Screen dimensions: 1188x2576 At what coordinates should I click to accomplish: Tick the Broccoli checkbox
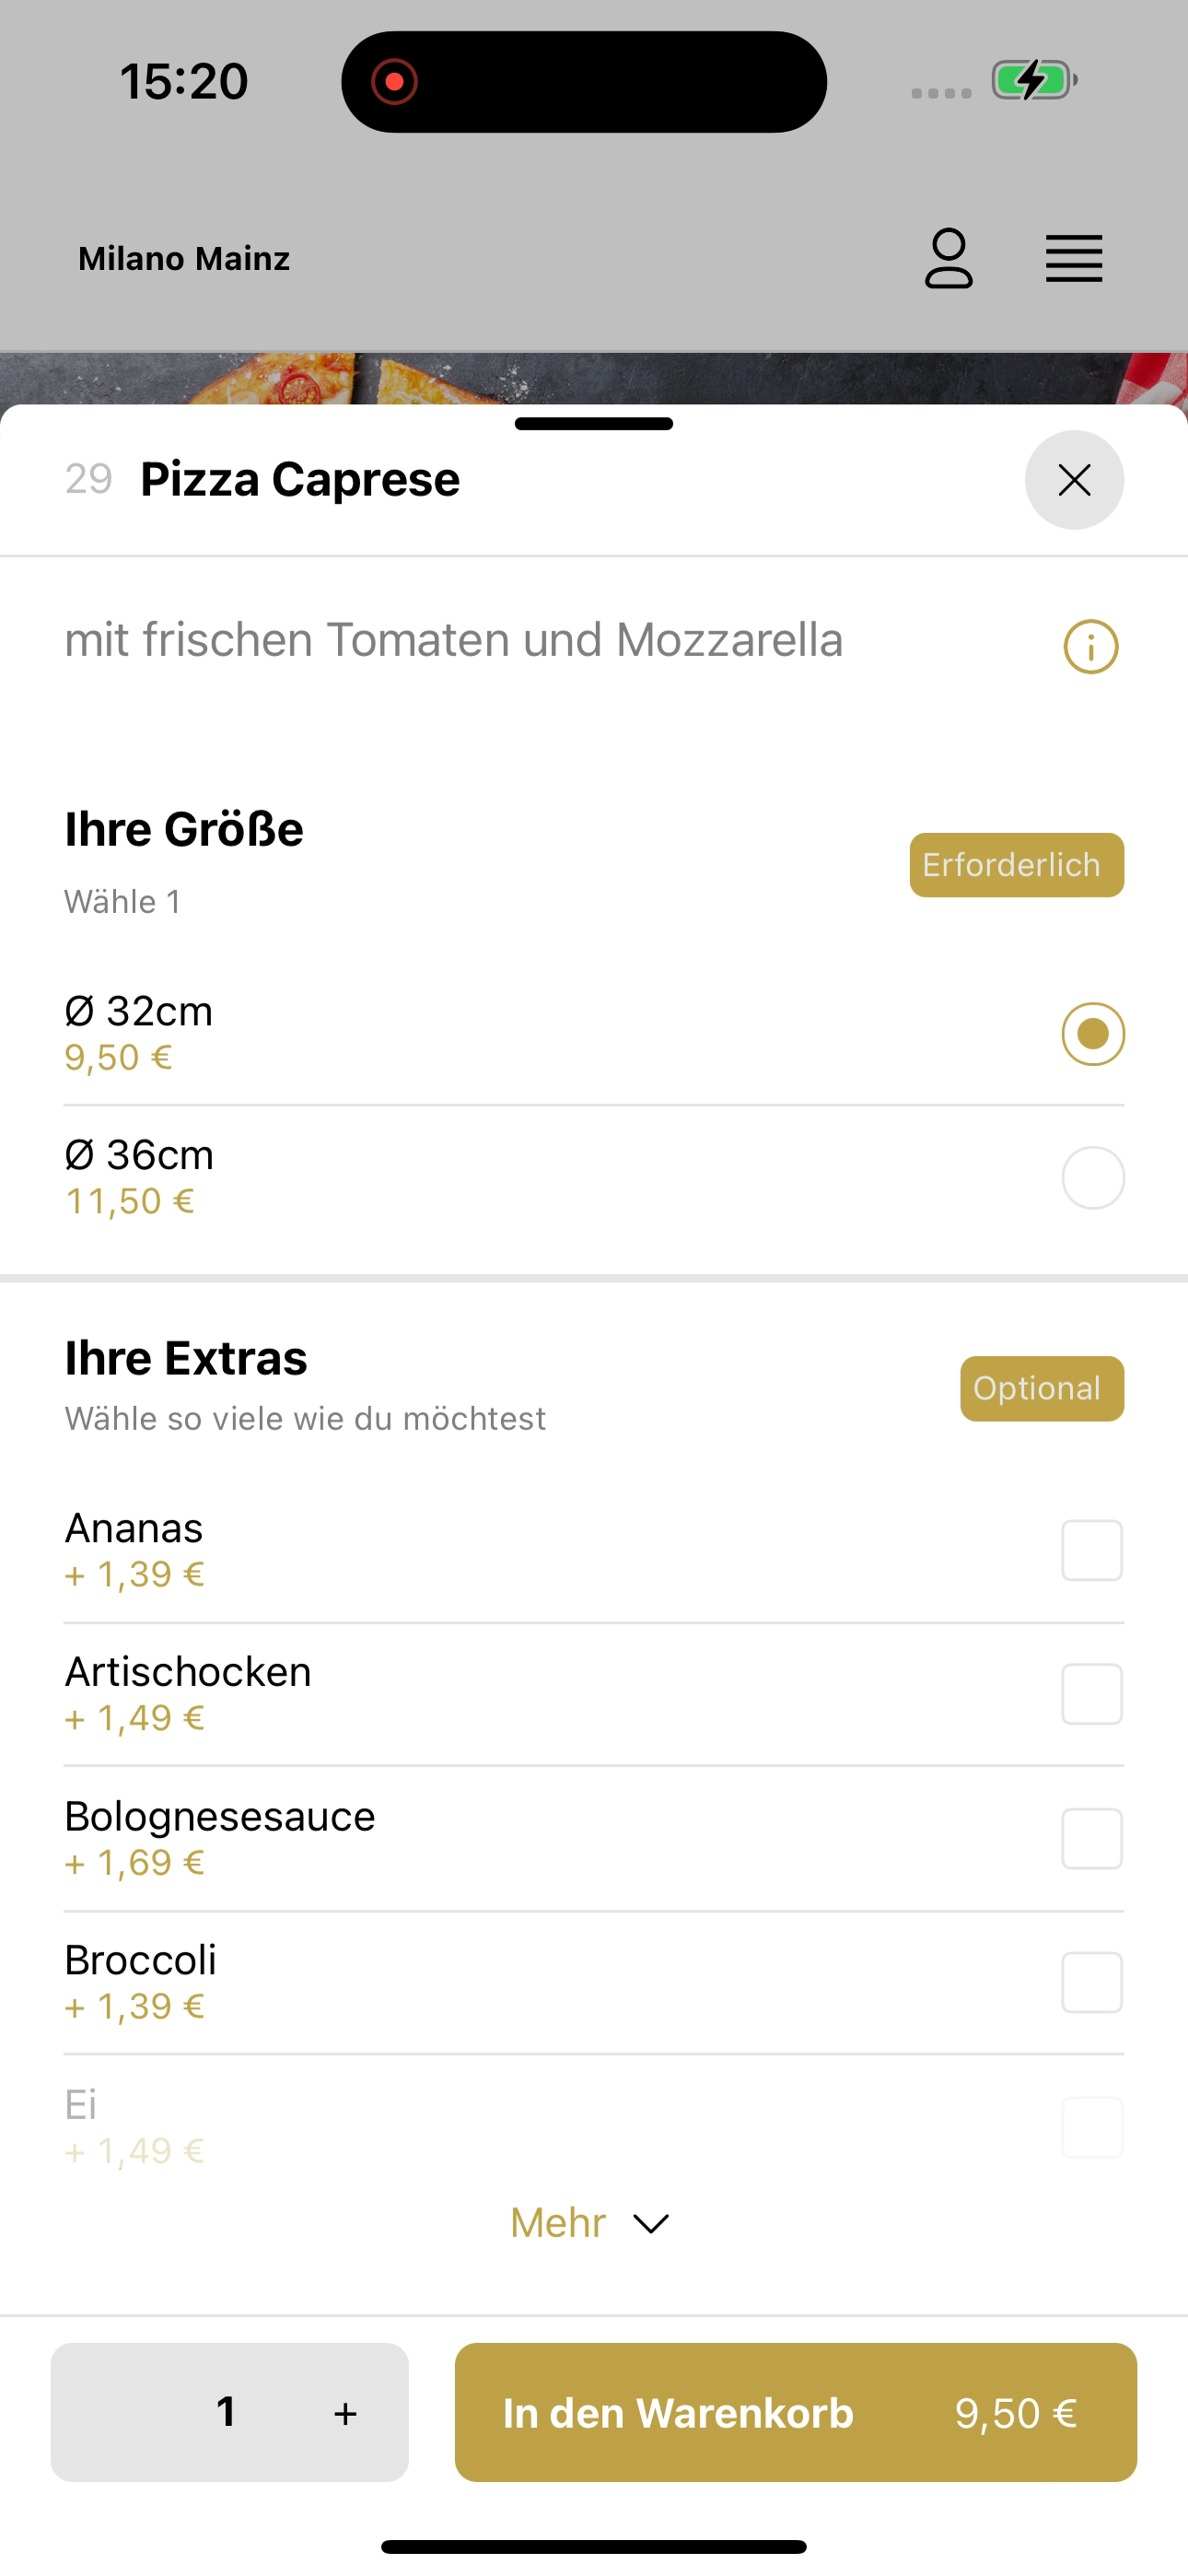coord(1092,1982)
